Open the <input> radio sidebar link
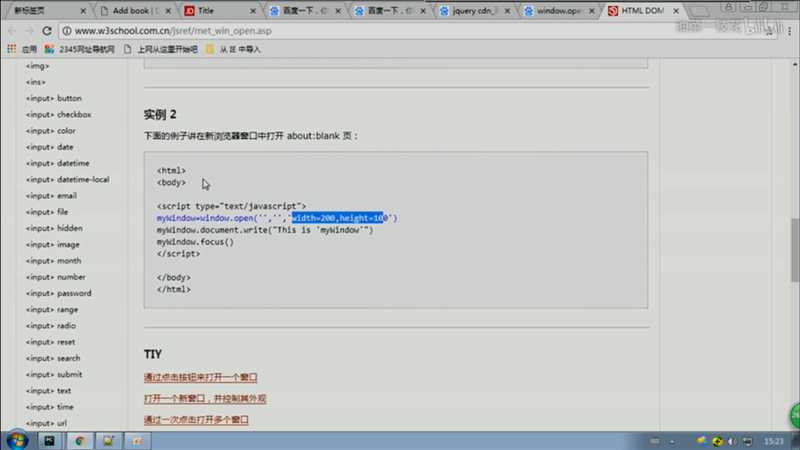Screen dimensions: 800x450 51,326
